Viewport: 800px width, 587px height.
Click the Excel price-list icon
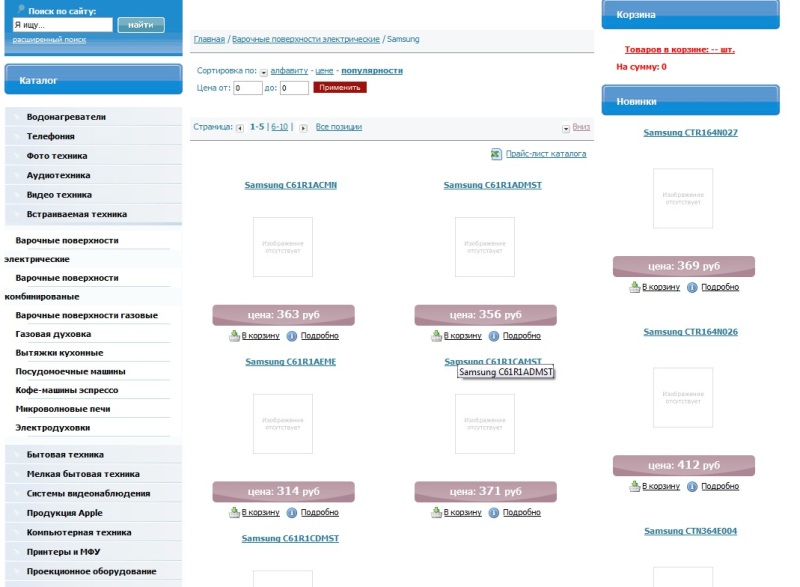point(496,154)
